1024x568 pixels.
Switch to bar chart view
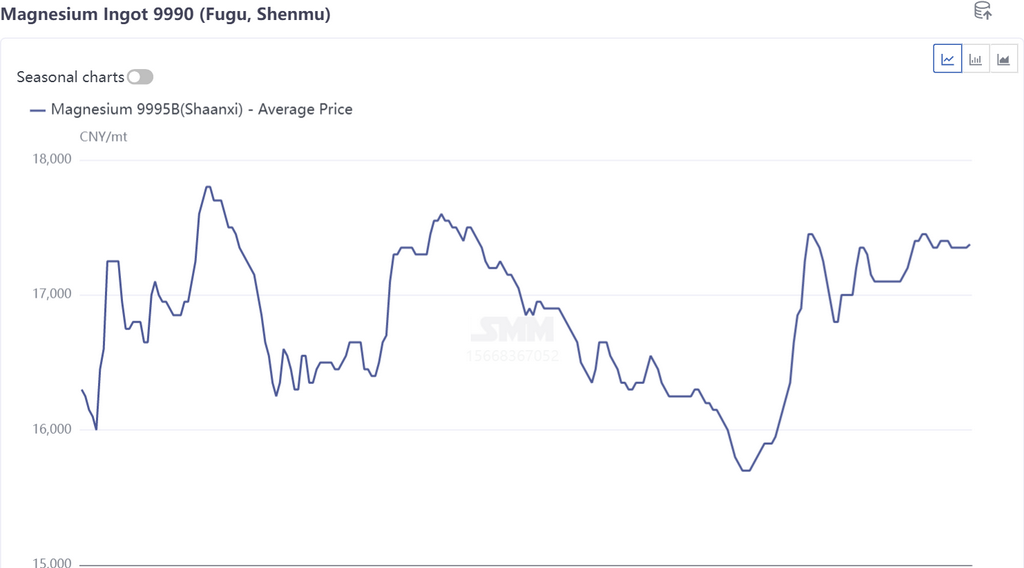[x=975, y=59]
